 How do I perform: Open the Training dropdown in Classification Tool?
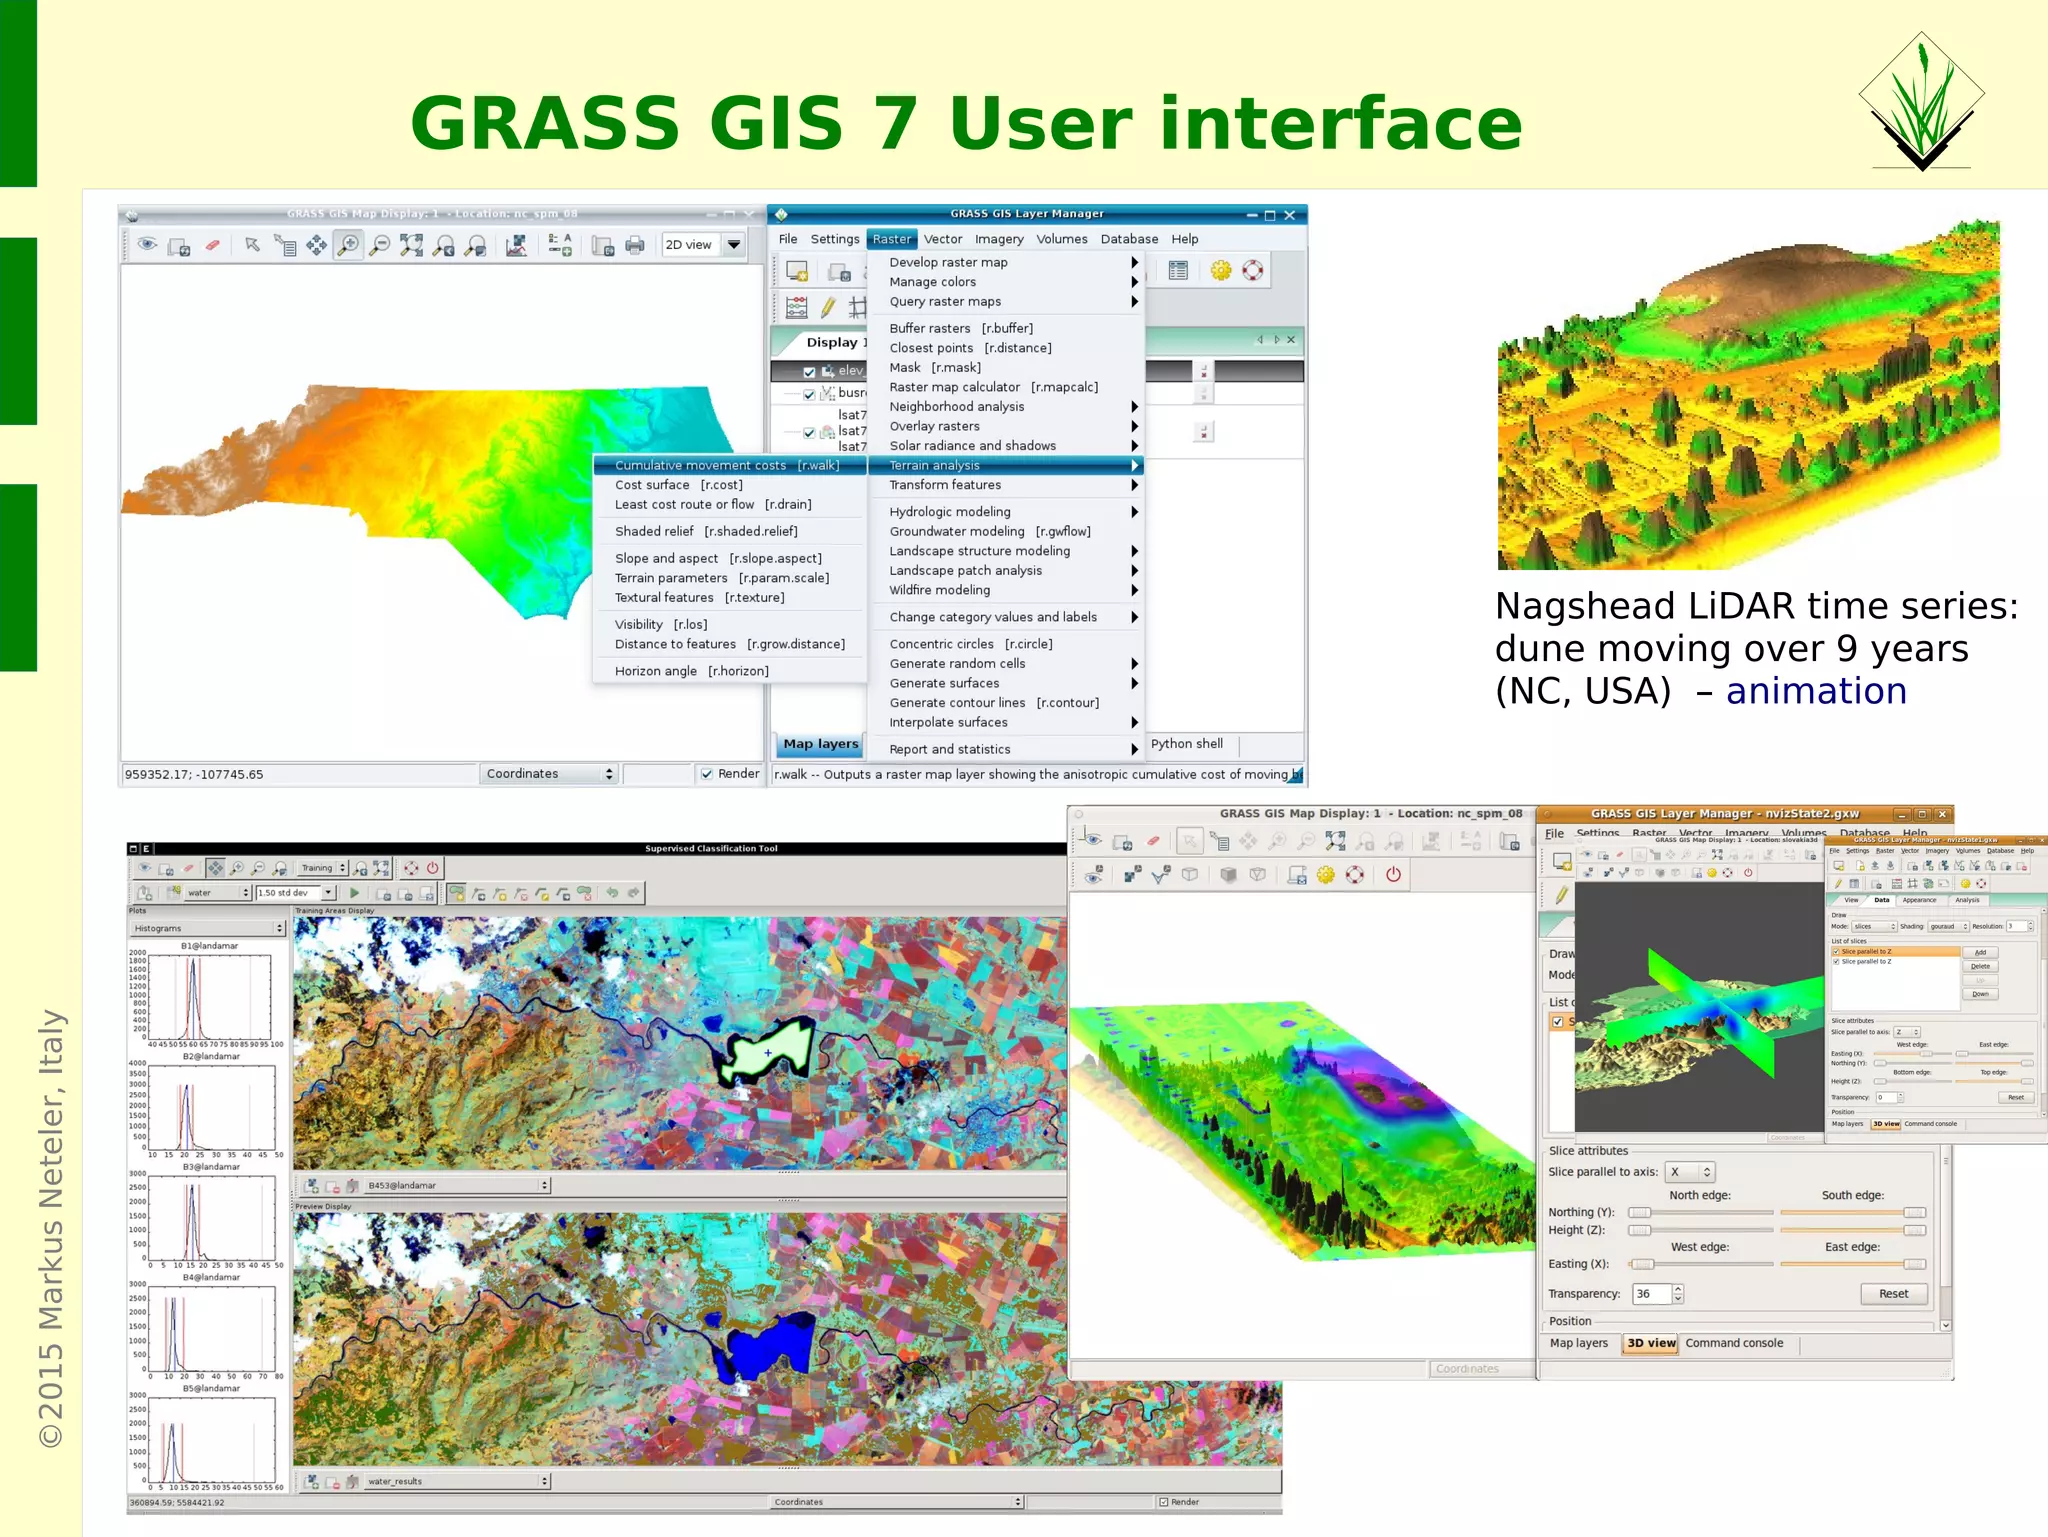[x=322, y=868]
